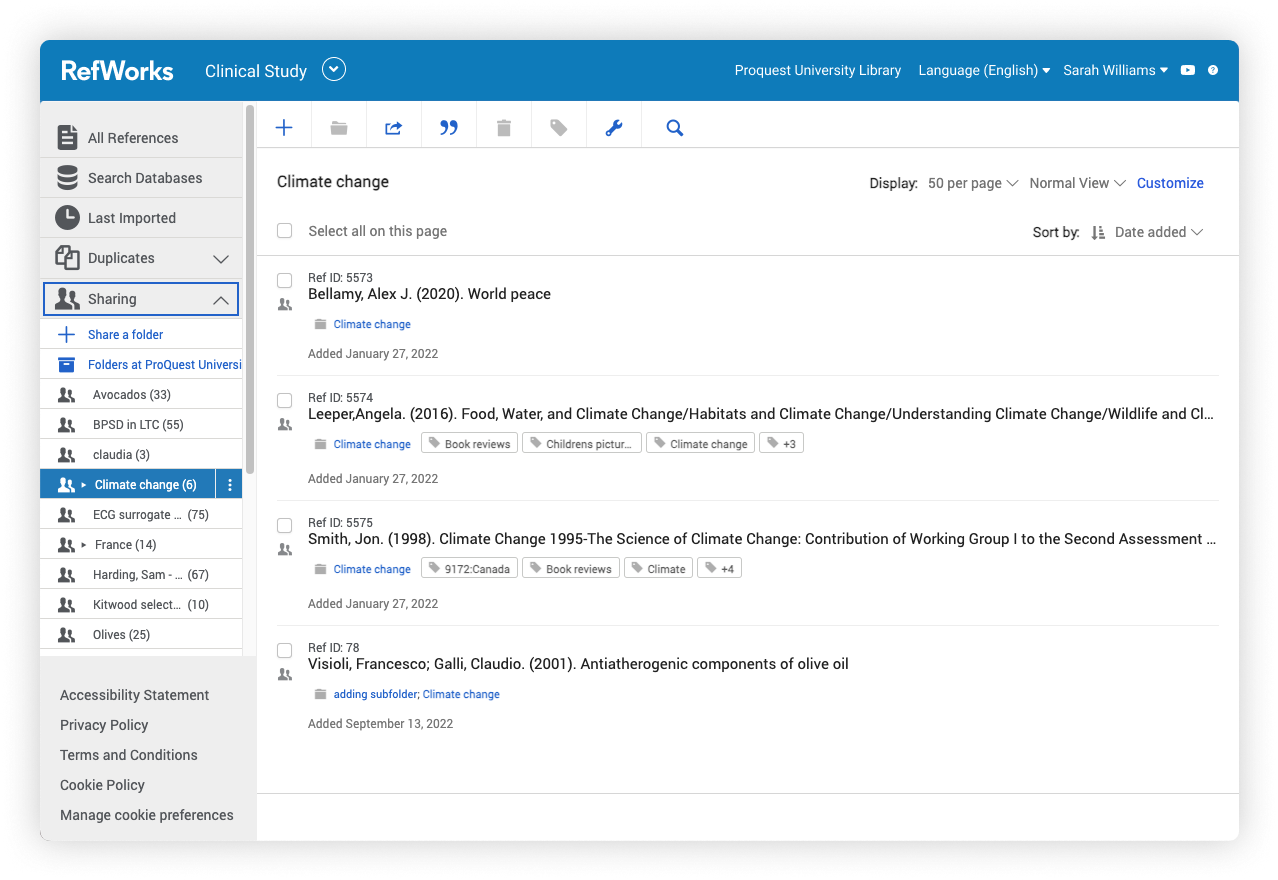Click the Help question mark icon
Image resolution: width=1278 pixels, height=880 pixels.
[x=1213, y=70]
